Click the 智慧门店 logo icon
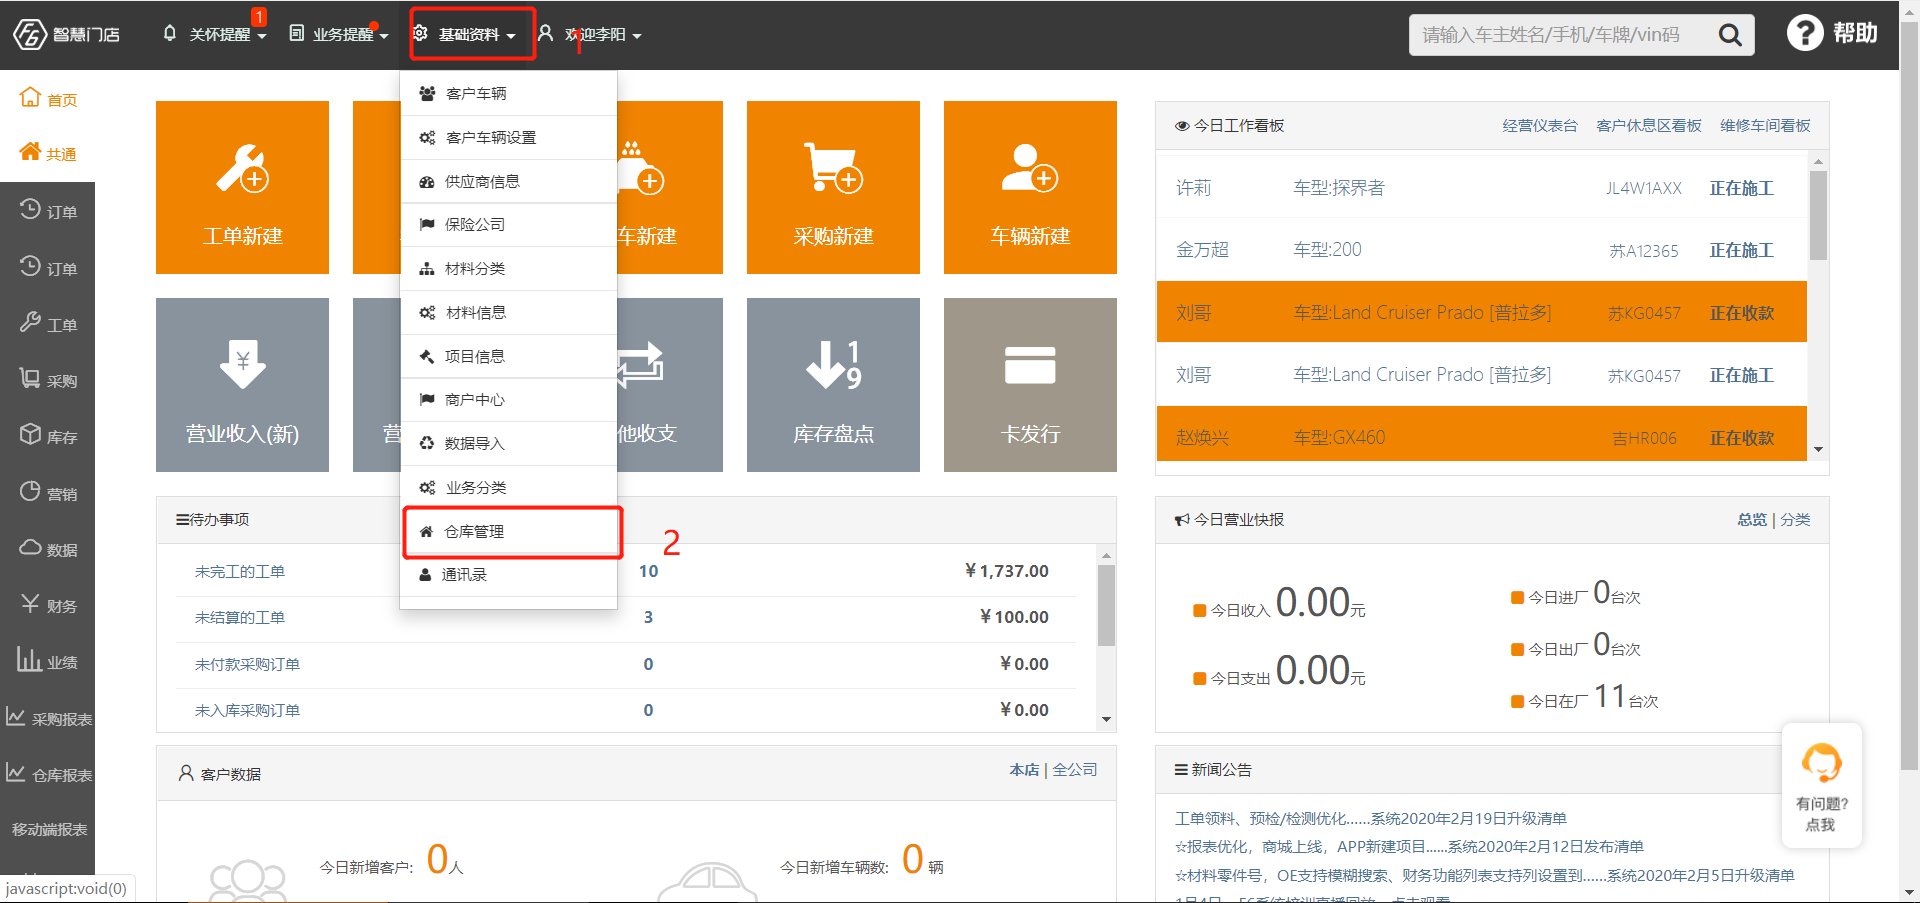Screen dimensions: 1920x903 [30, 34]
